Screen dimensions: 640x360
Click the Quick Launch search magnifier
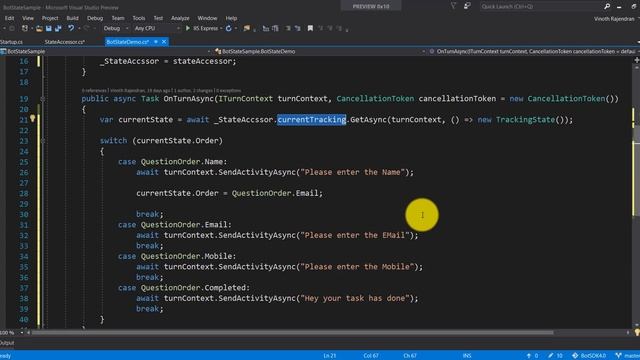pos(607,6)
